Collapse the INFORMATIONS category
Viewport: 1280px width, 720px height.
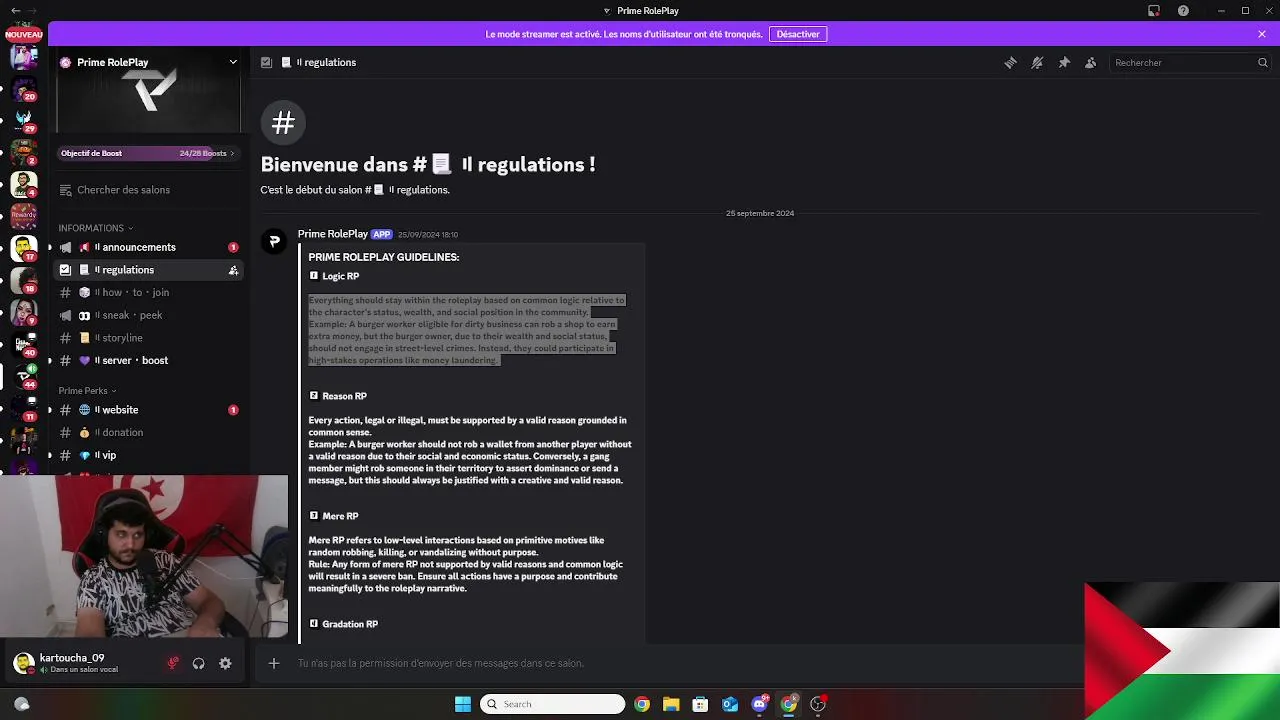[96, 228]
